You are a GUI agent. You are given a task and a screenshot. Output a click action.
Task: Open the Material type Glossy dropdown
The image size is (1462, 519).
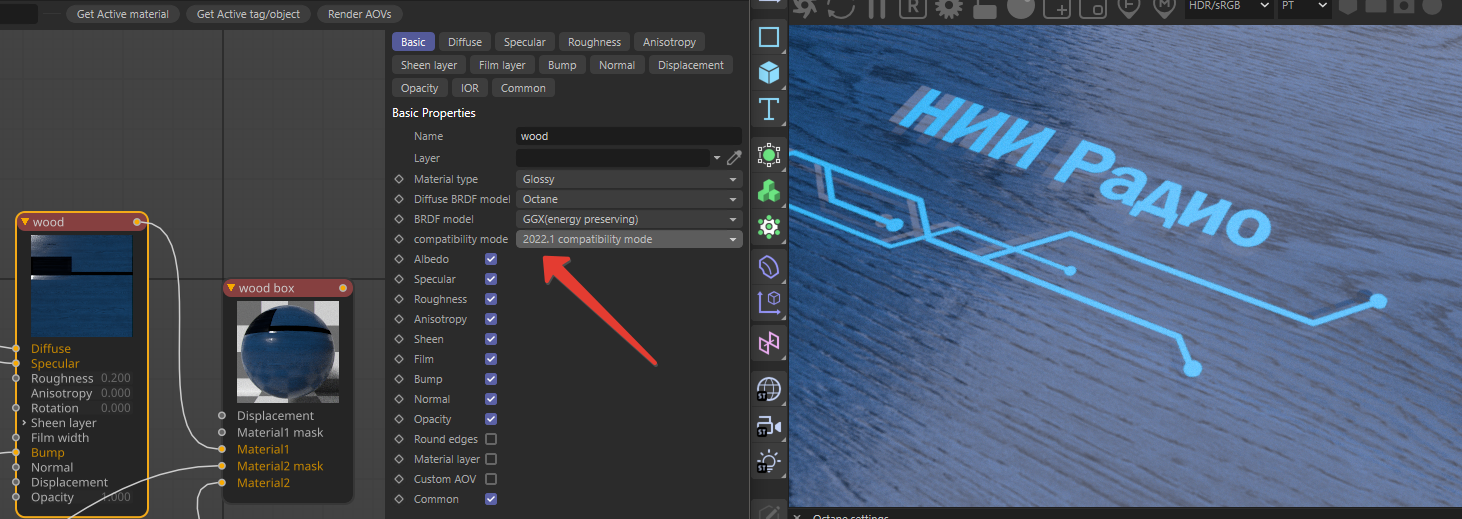coord(629,179)
